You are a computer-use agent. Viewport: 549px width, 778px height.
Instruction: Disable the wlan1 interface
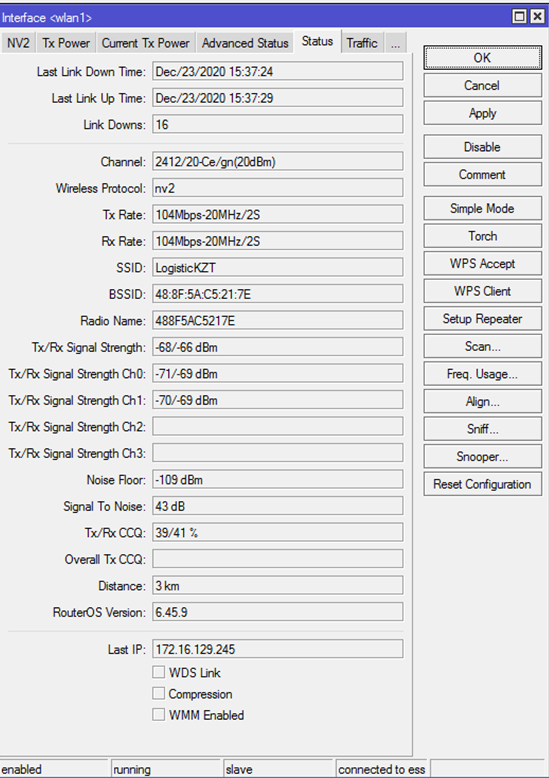[482, 147]
